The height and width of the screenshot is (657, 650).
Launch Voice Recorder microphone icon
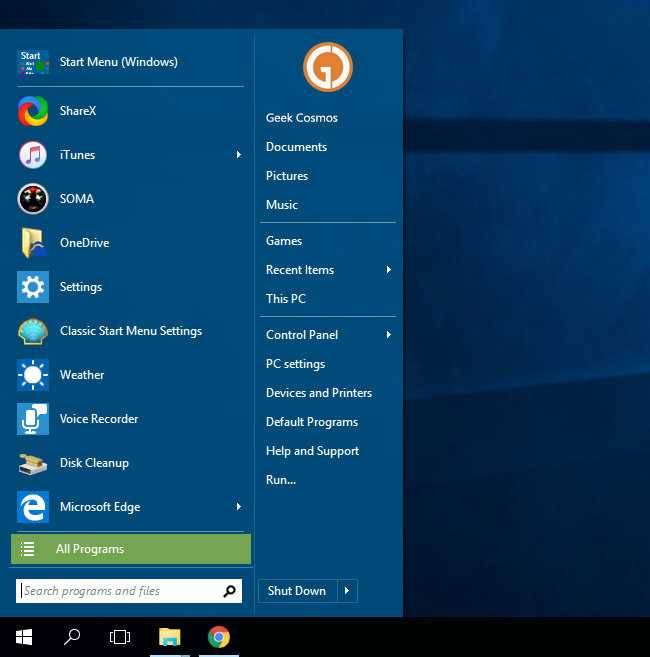click(33, 419)
